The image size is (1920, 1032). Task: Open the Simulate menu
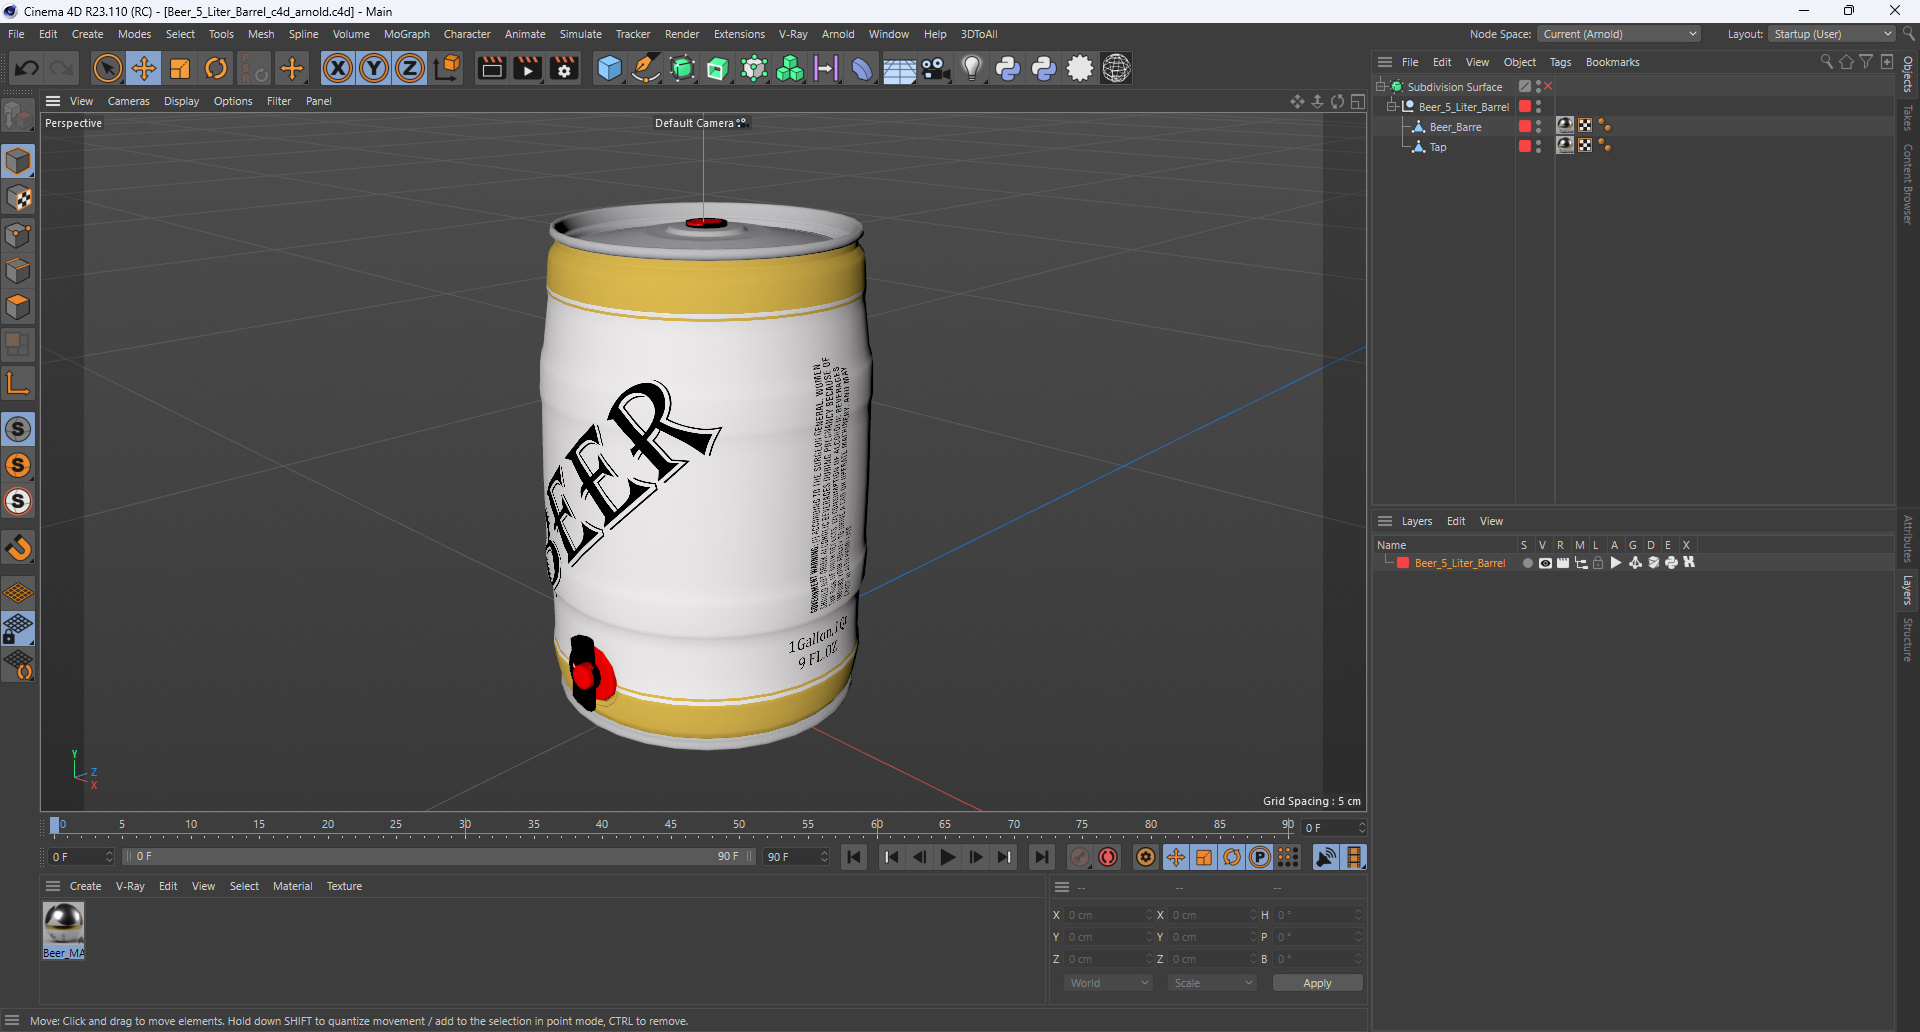click(580, 34)
